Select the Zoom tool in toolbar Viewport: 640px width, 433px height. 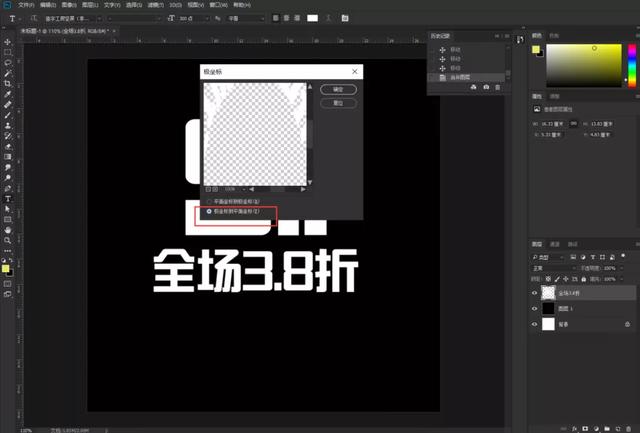(x=8, y=241)
